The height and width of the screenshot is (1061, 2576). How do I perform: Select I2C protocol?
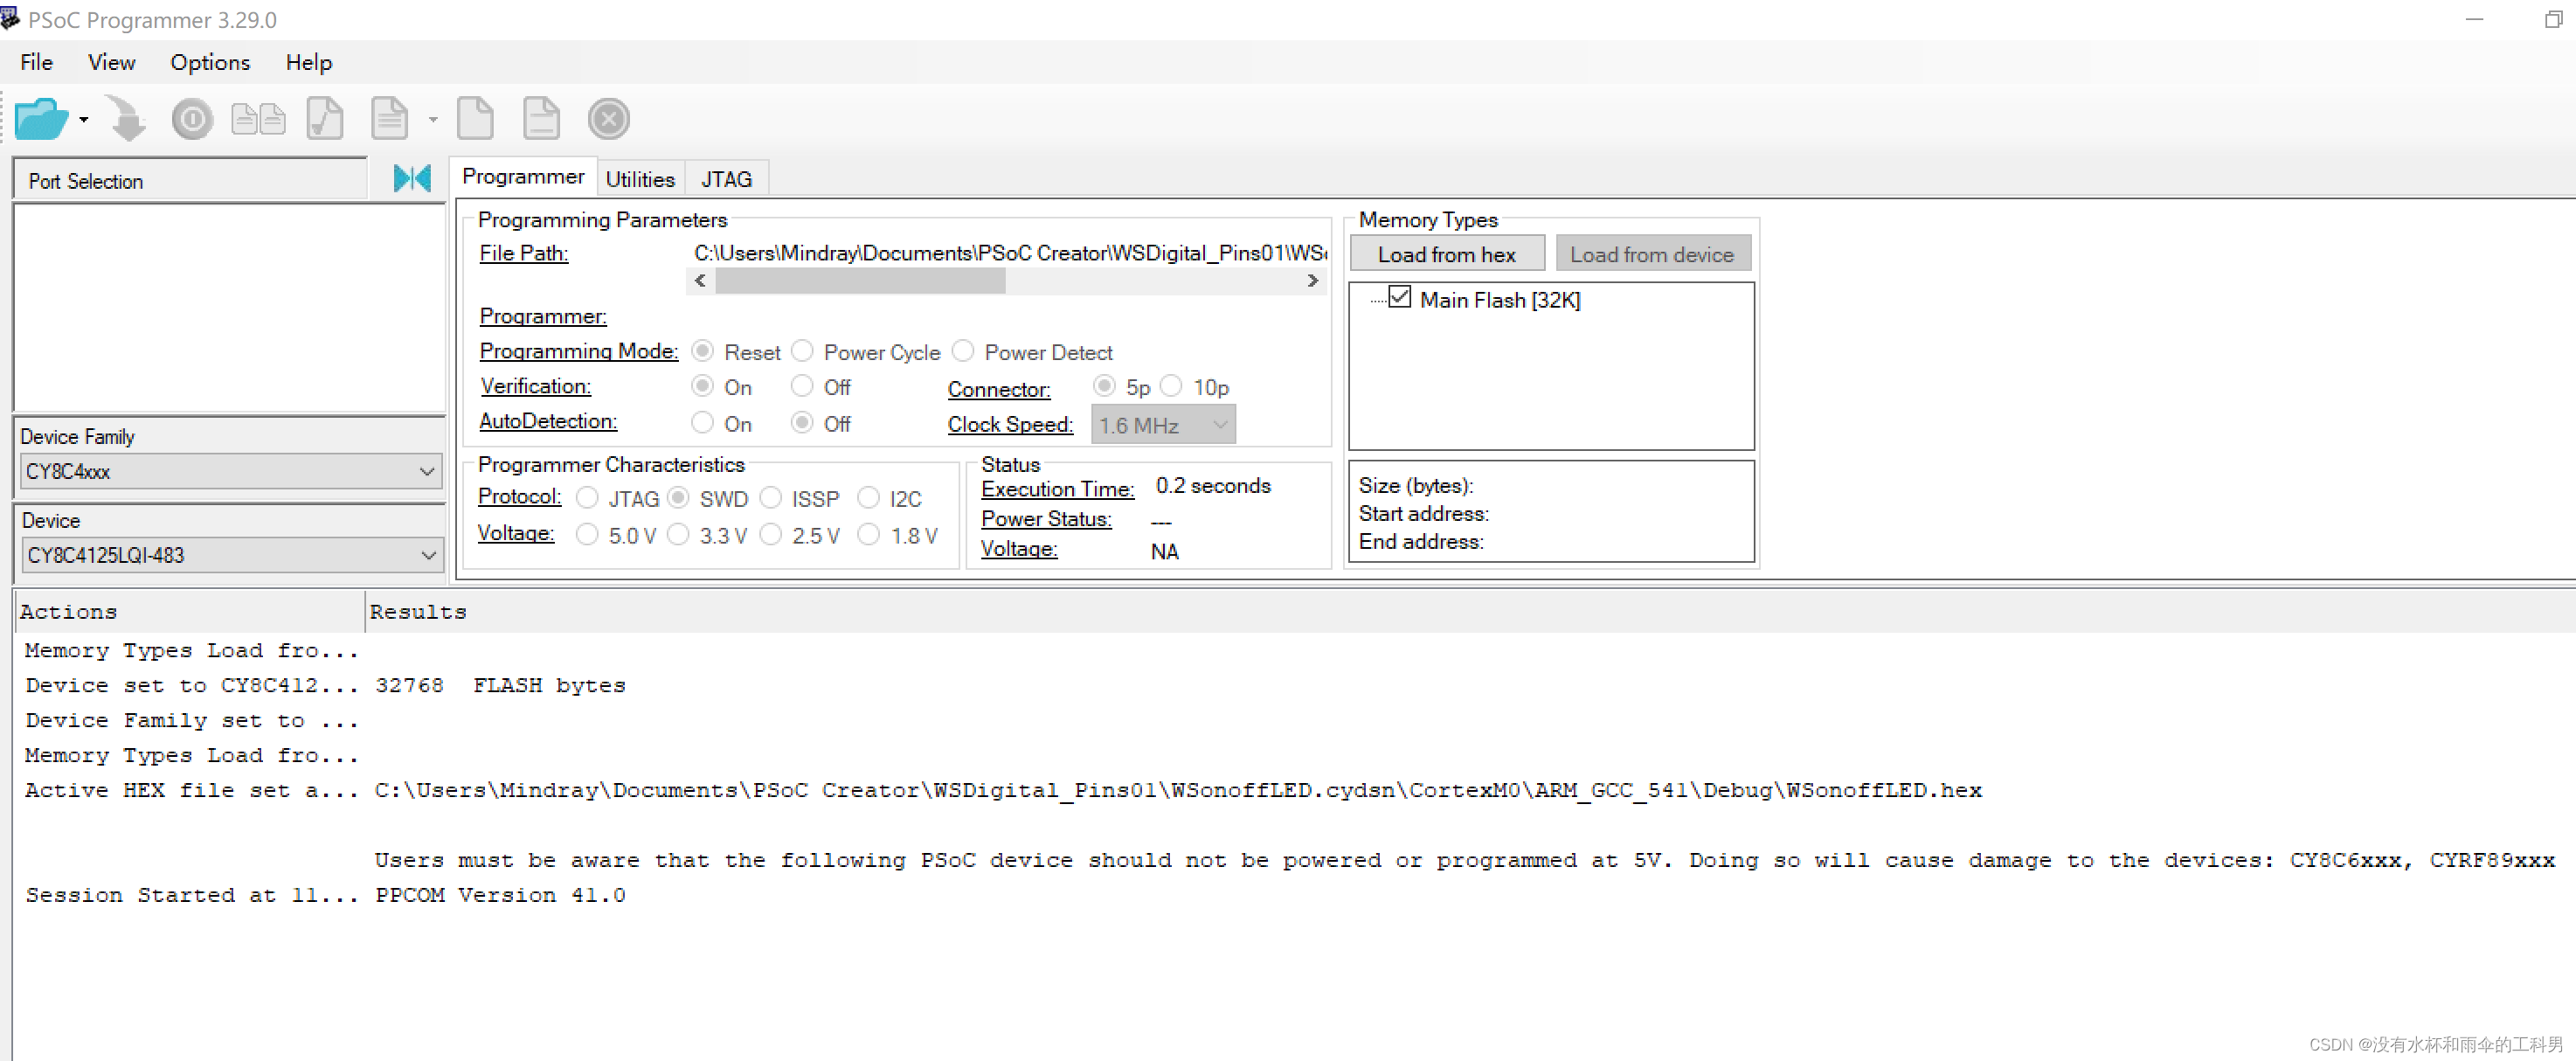(868, 497)
